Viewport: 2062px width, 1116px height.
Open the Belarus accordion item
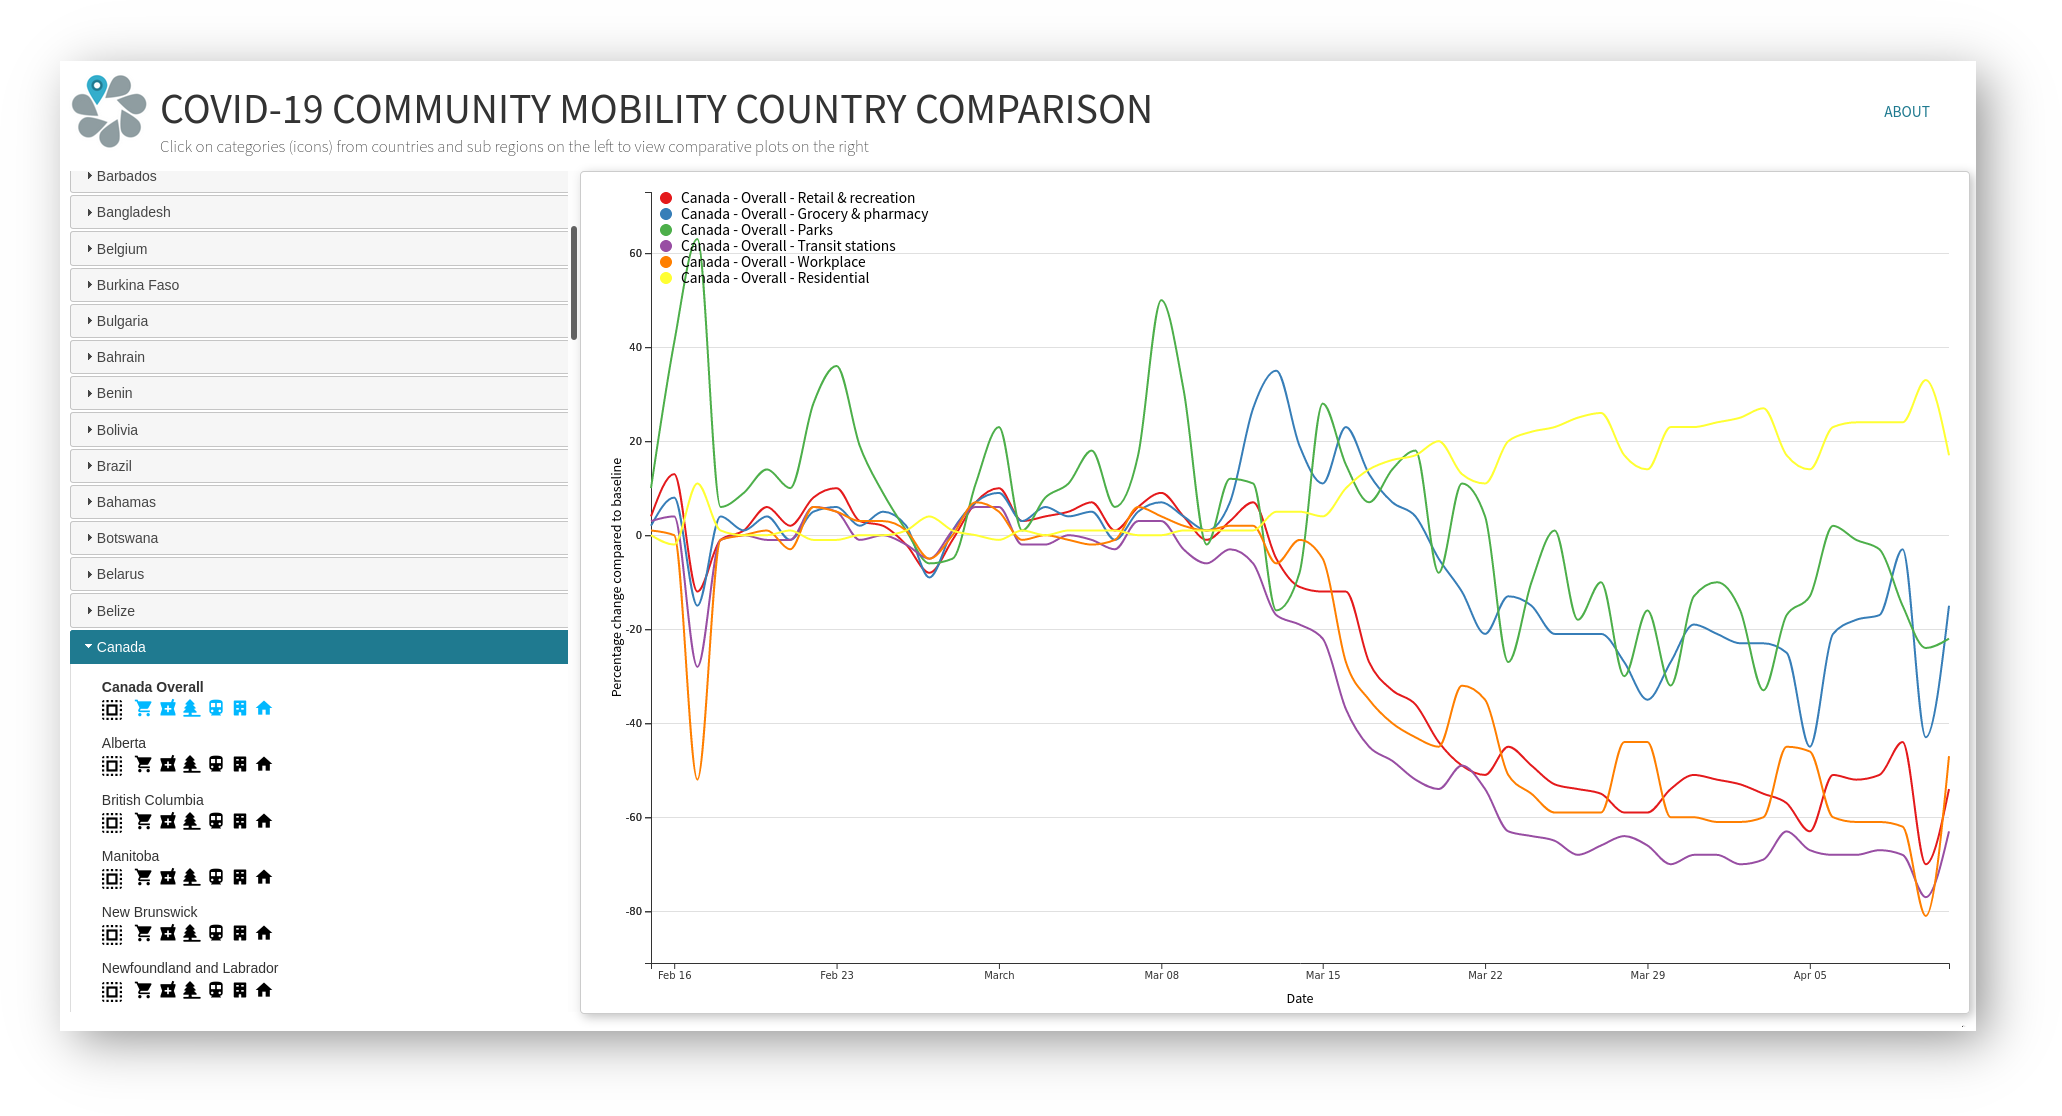[319, 574]
